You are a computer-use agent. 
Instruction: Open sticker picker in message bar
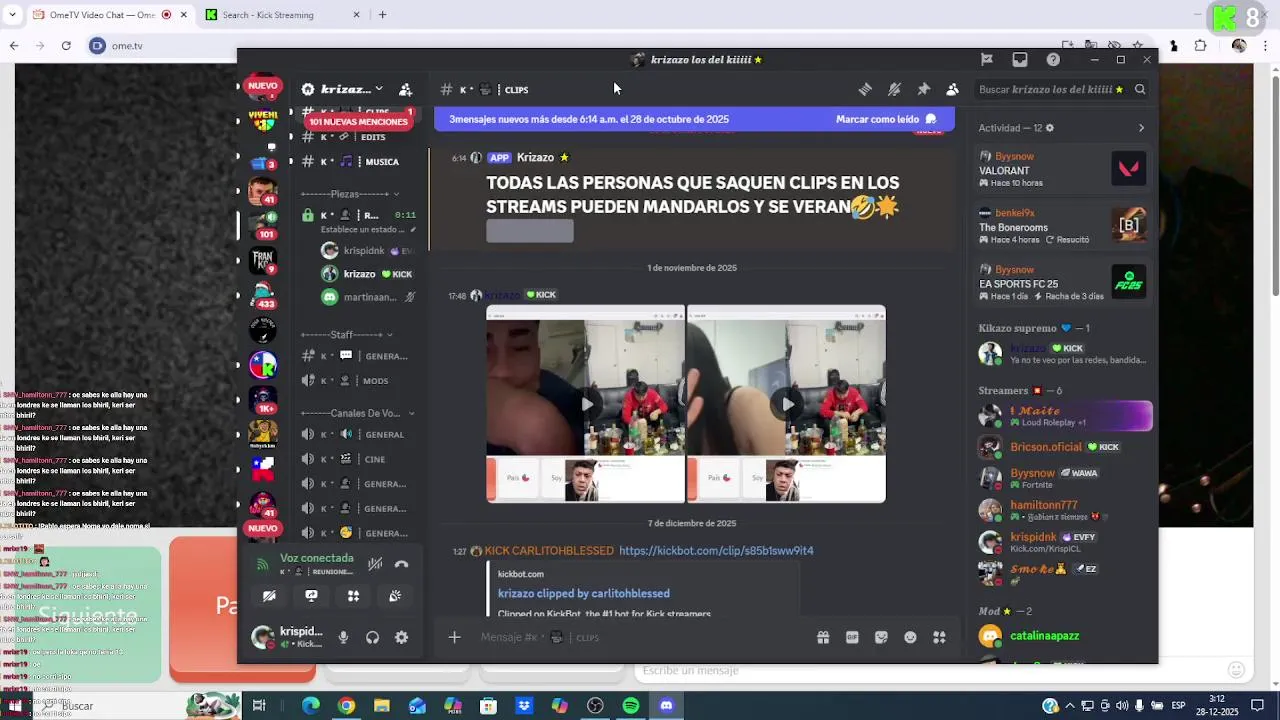[881, 637]
